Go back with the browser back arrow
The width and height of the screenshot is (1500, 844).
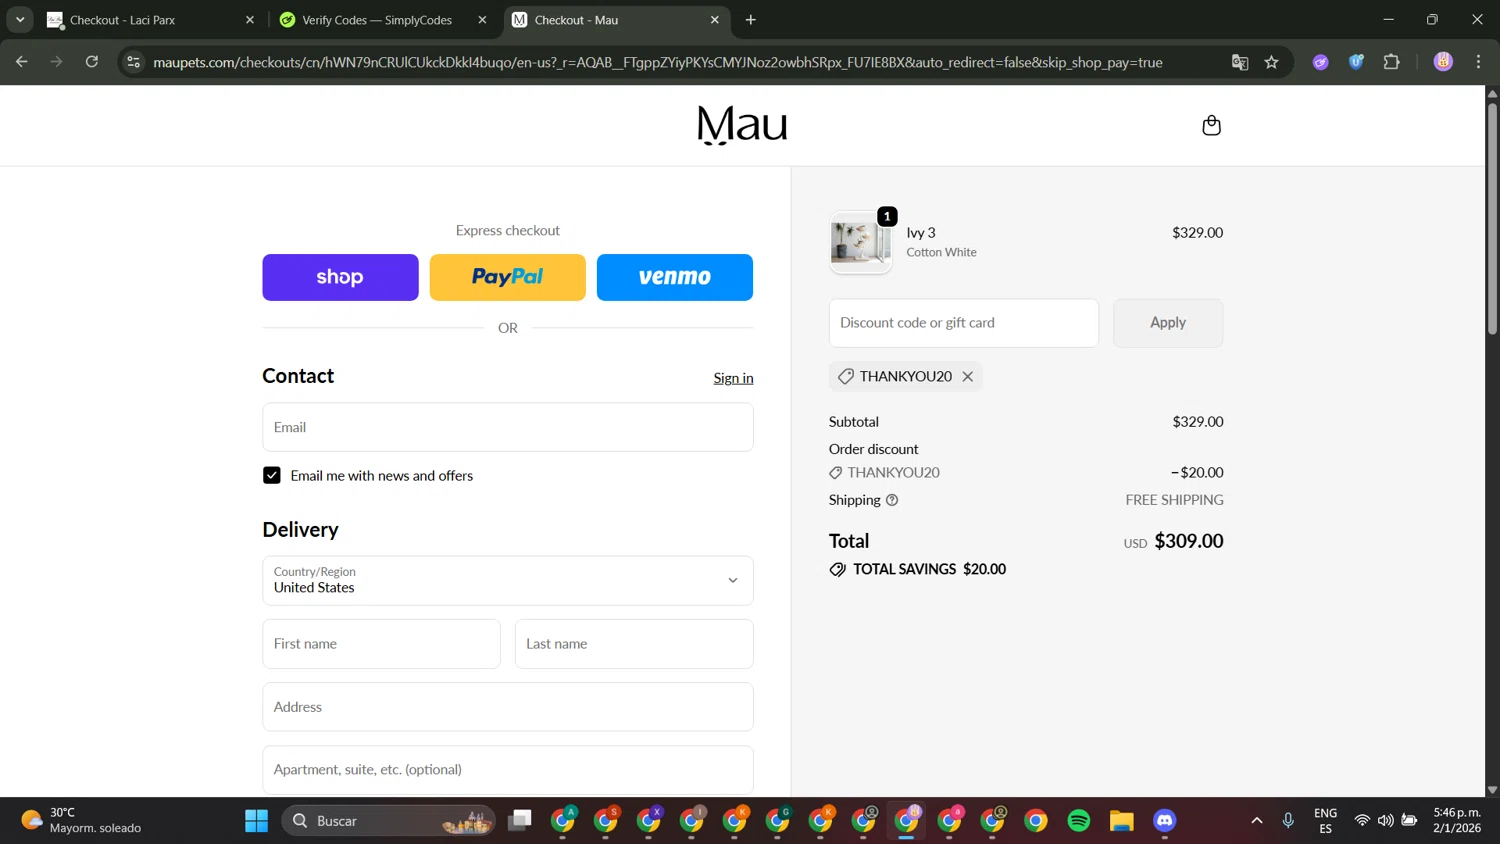(22, 62)
